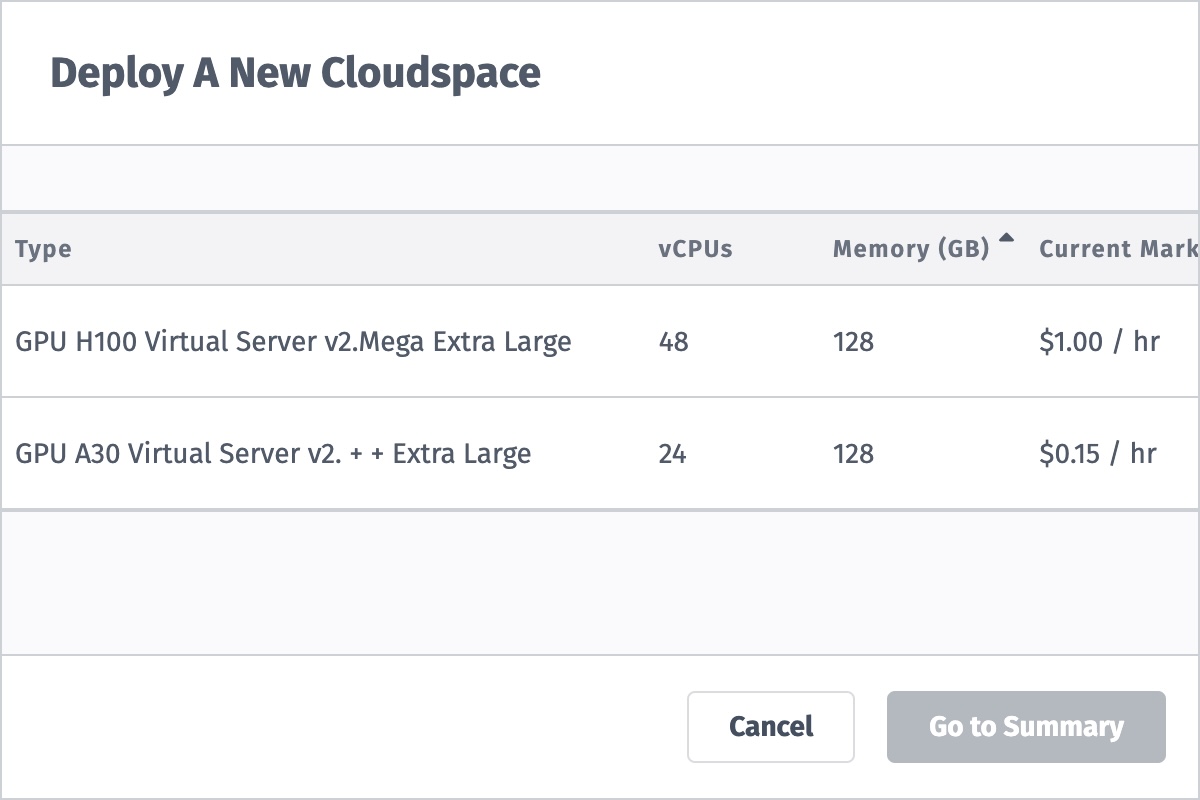The width and height of the screenshot is (1200, 800).
Task: Choose the $0.15 / hr price cell
Action: (1098, 454)
